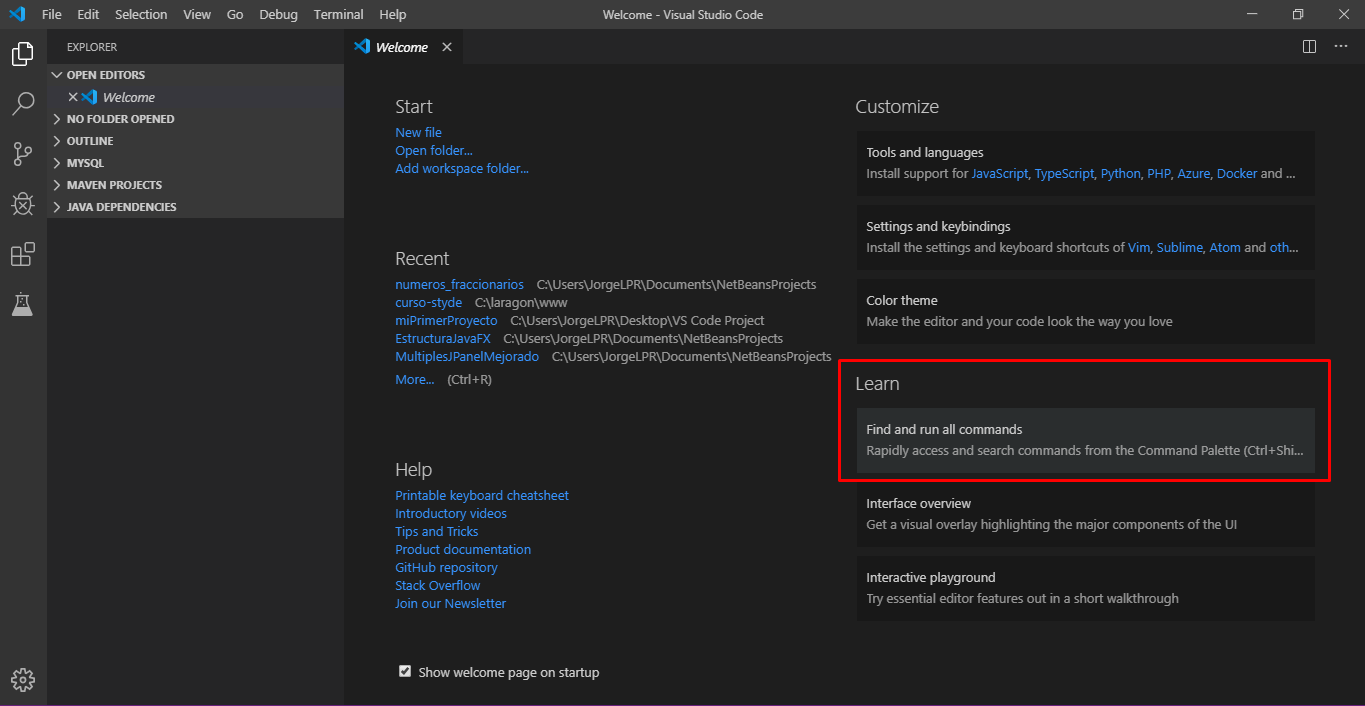
Task: Open the Explorer view icon
Action: click(22, 54)
